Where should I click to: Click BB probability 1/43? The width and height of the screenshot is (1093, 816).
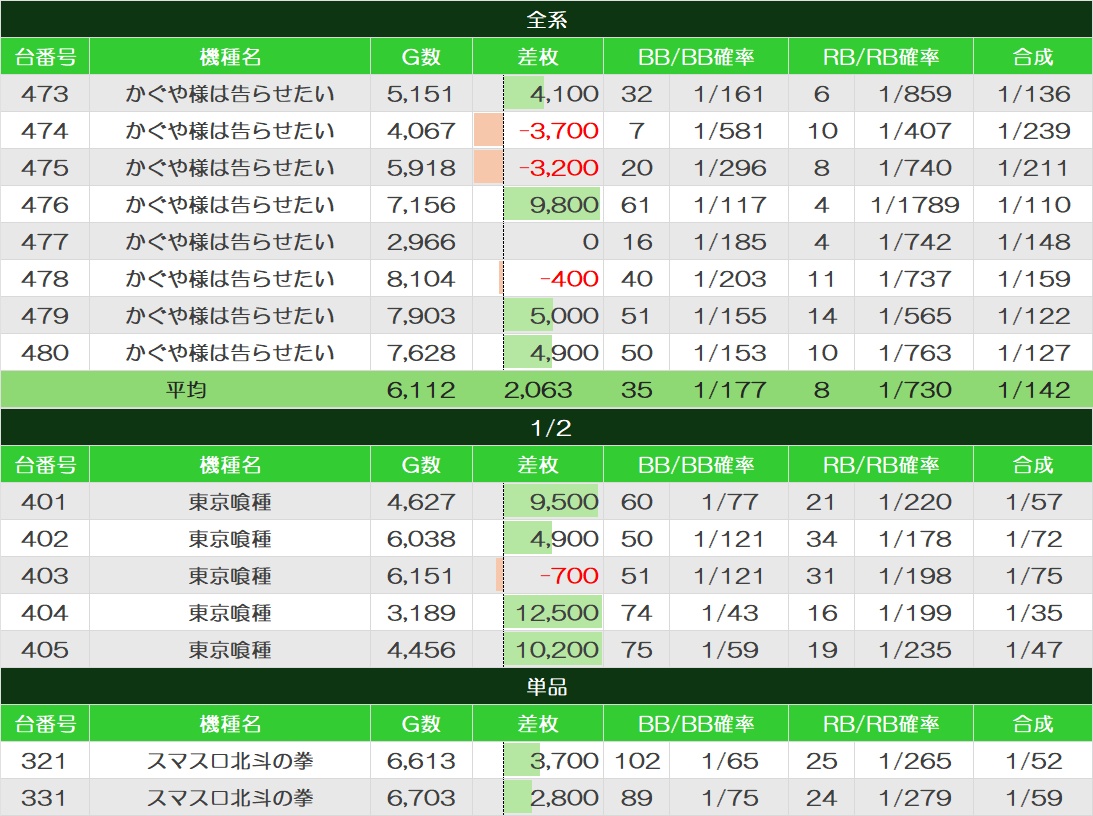[x=729, y=612]
